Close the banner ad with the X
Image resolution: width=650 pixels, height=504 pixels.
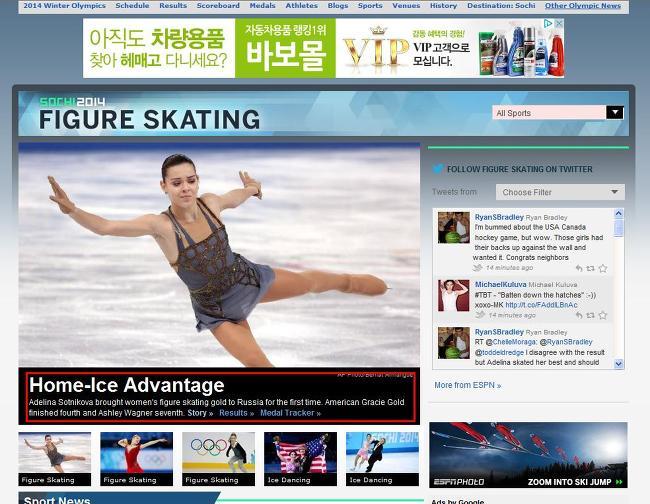point(559,23)
